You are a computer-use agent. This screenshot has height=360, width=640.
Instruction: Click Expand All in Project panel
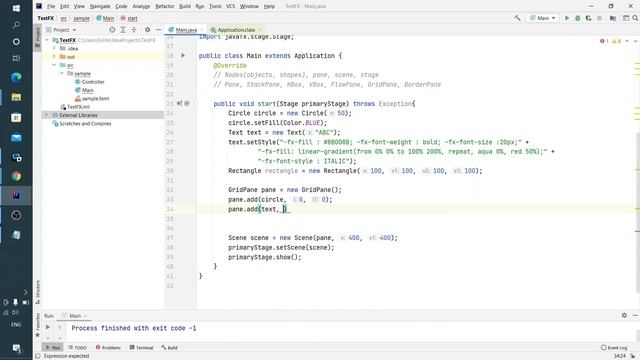tap(123, 30)
